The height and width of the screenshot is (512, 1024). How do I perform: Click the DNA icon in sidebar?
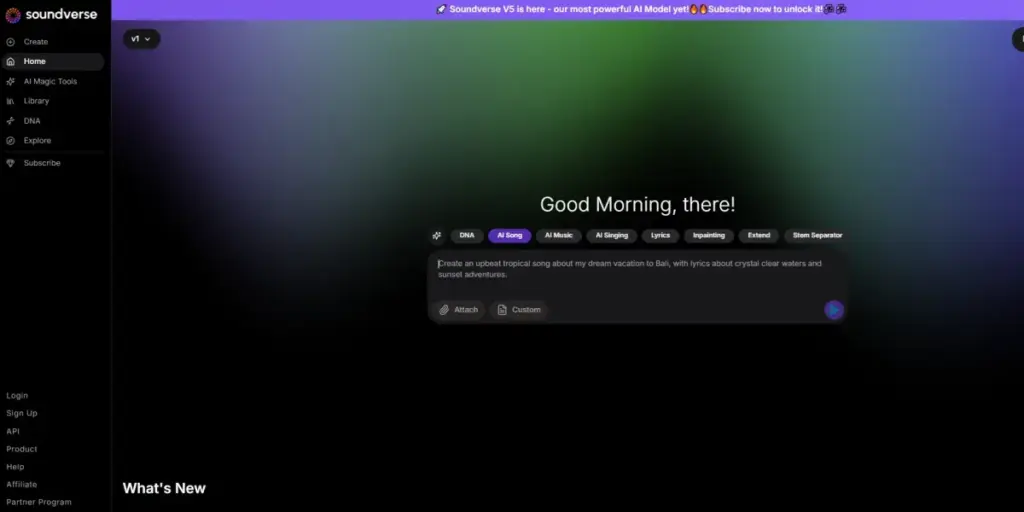10,121
